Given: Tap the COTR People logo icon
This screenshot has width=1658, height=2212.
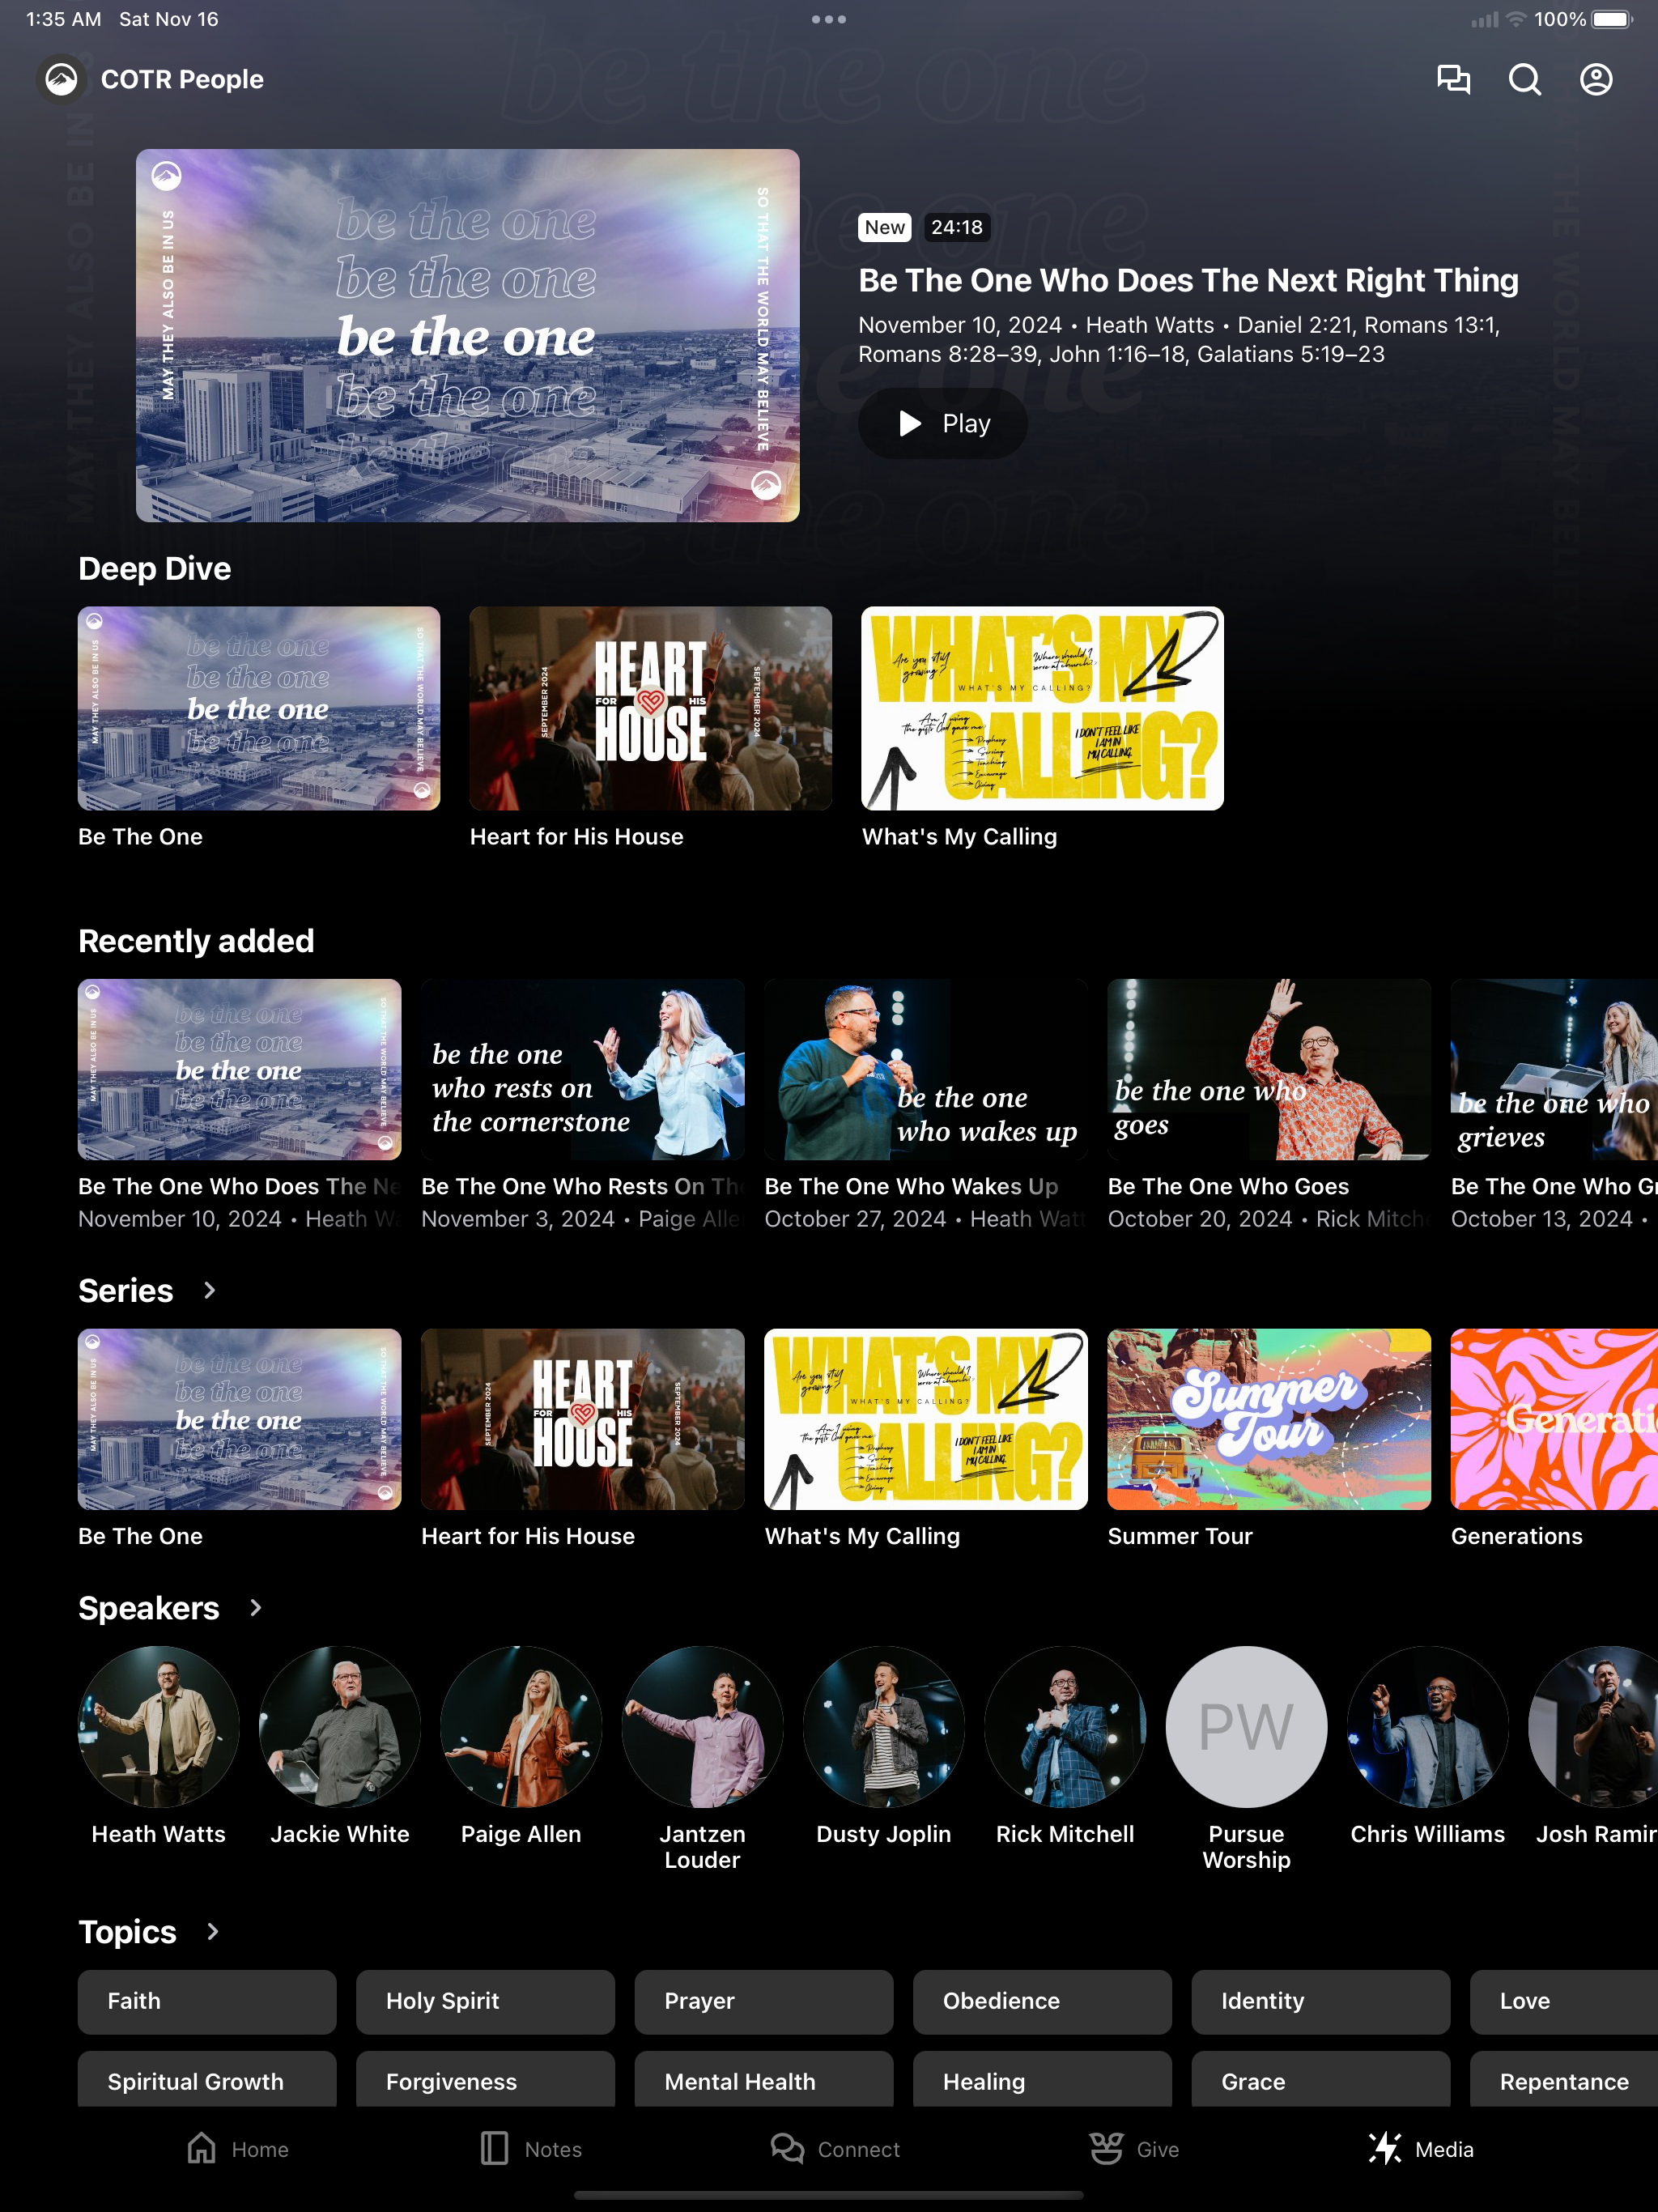Looking at the screenshot, I should coord(61,79).
